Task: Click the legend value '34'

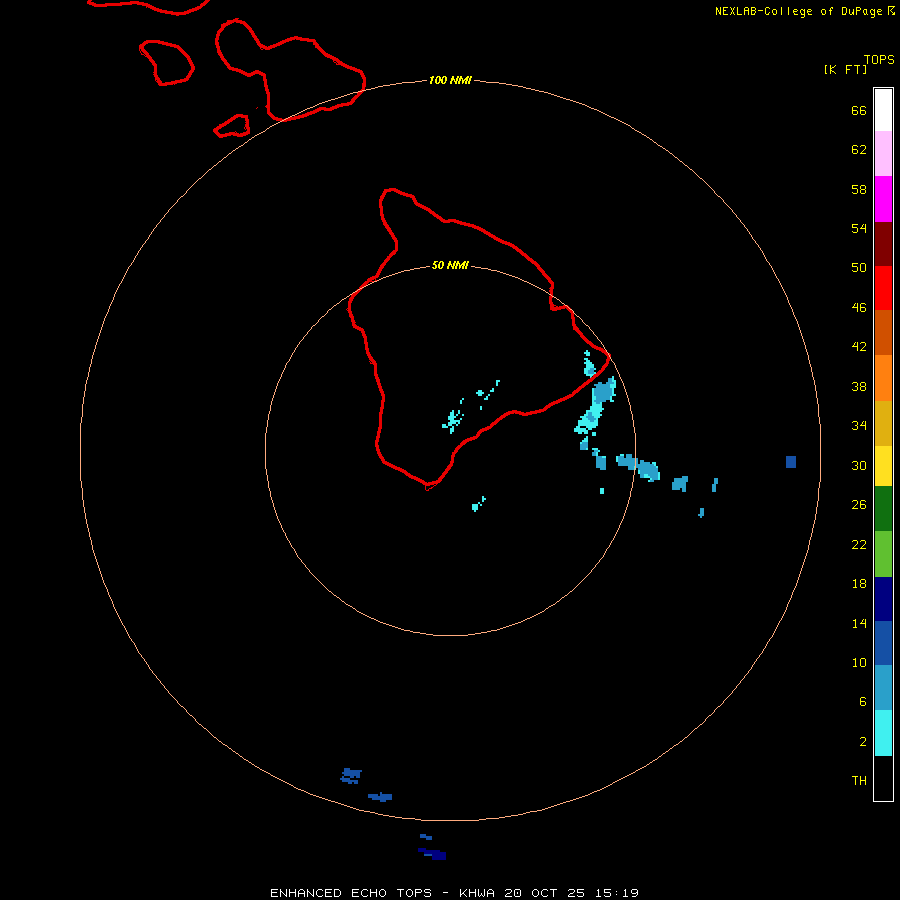Action: [x=859, y=426]
